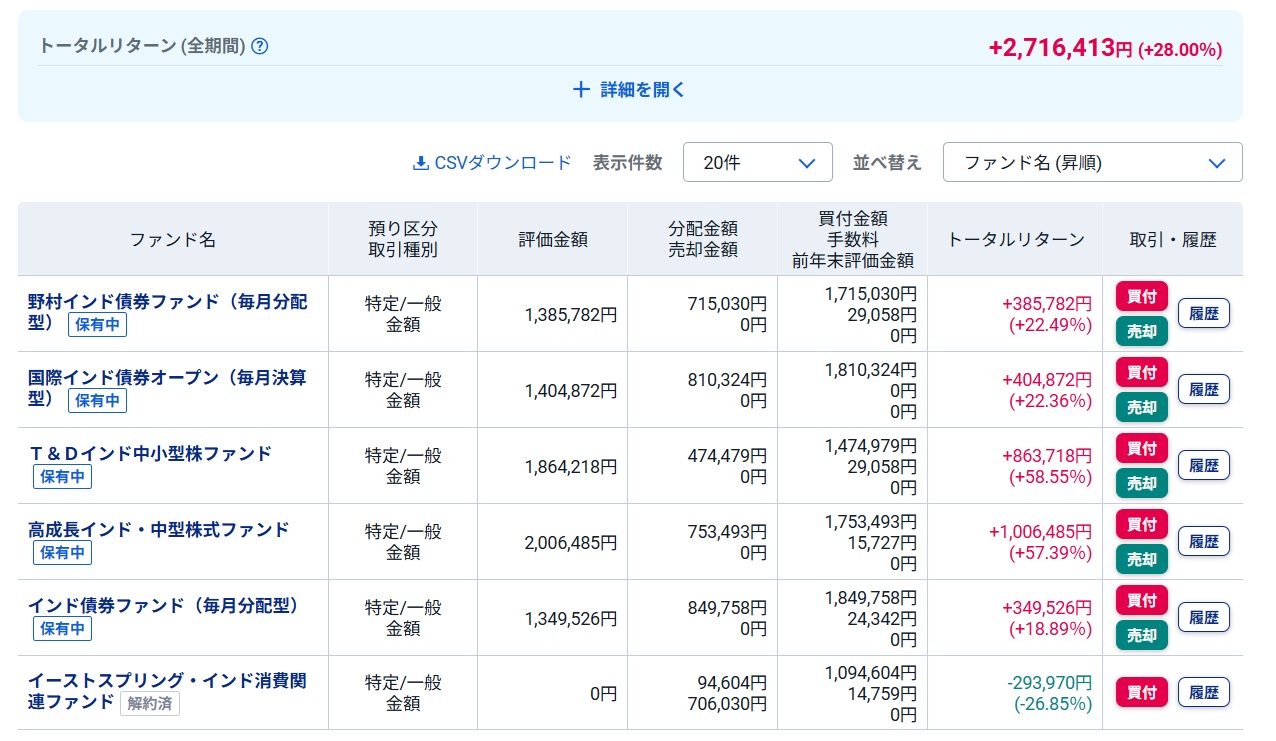This screenshot has height=741, width=1276.
Task: Click 買付 for 野村インド債券ファンド
Action: (1141, 296)
